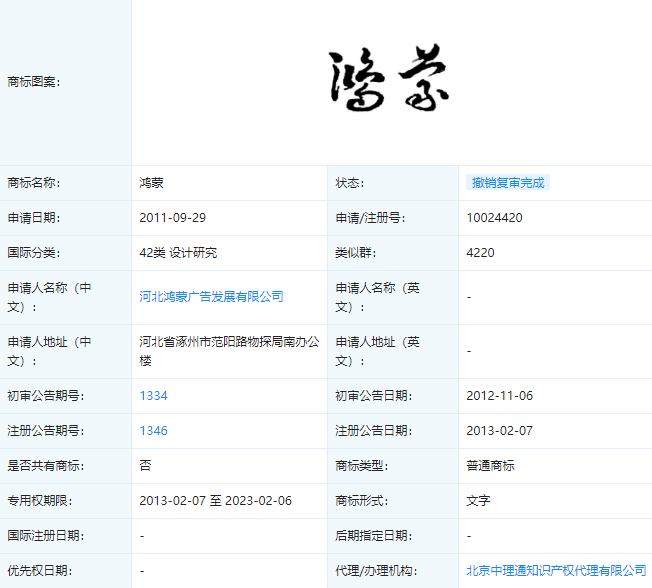Viewport: 652px width, 588px height.
Task: Select the applicant address 河北省涿州市范阳路物探局南办公楼
Action: tap(229, 351)
